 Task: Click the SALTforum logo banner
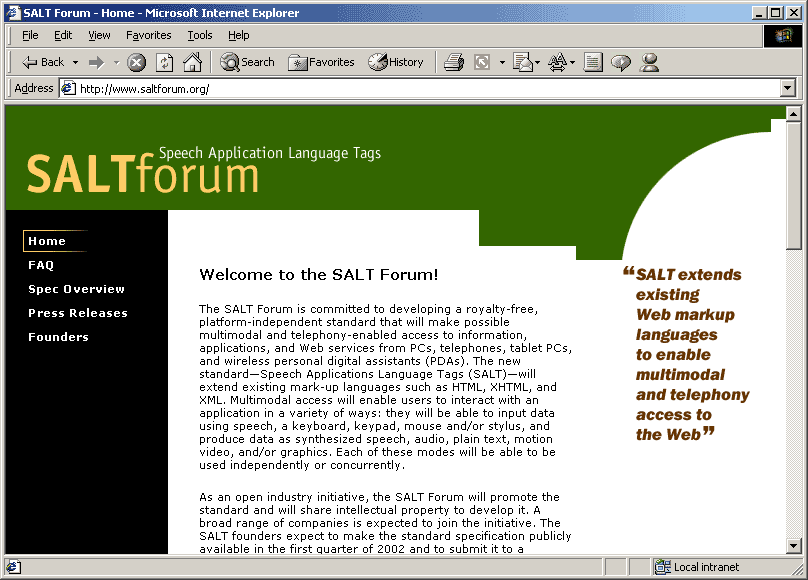point(142,173)
